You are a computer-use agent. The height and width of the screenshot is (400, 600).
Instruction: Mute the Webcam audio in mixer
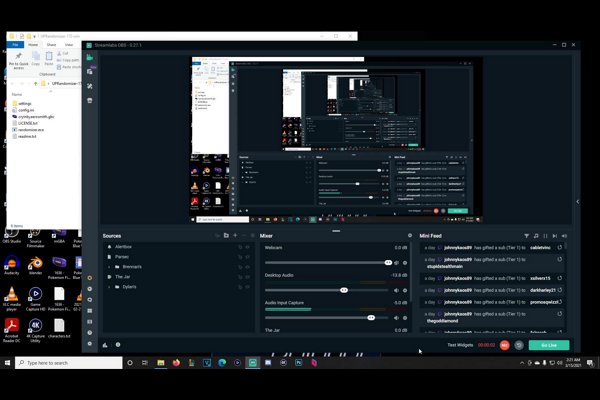click(396, 262)
